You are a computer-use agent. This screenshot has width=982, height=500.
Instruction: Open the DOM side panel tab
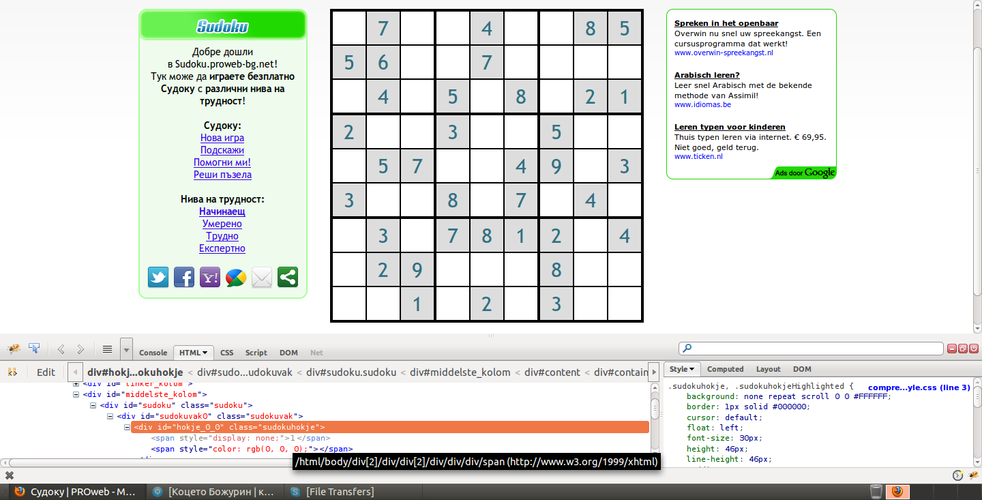pyautogui.click(x=802, y=369)
